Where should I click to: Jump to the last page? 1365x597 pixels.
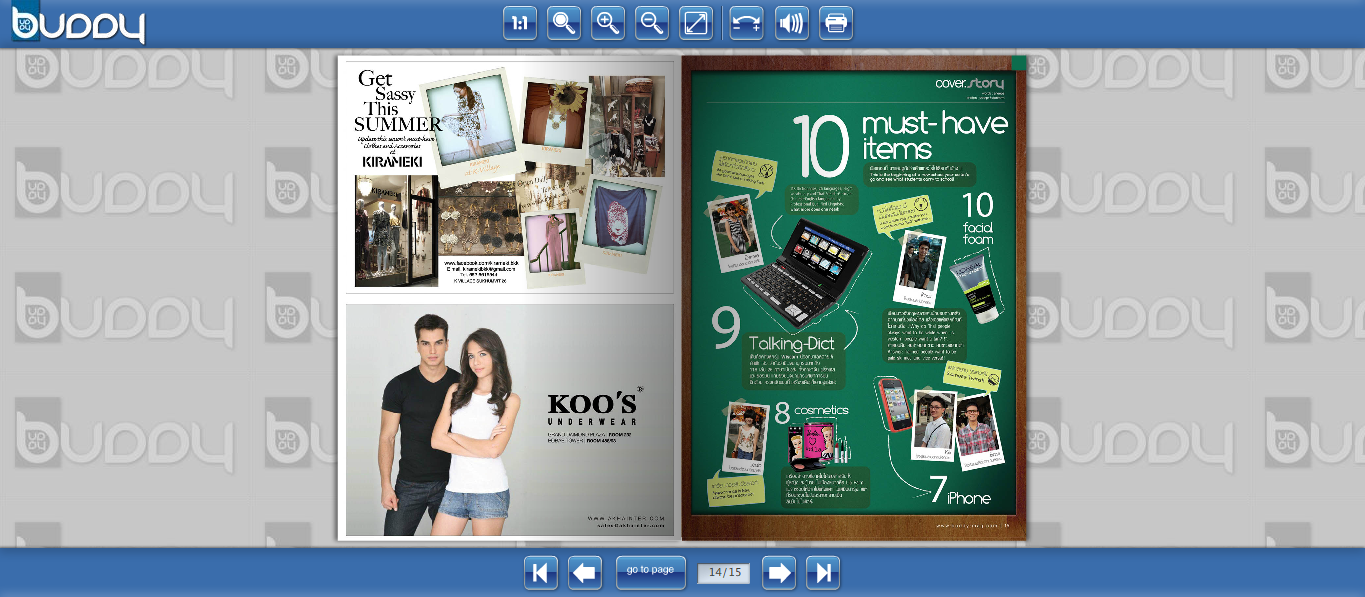[x=823, y=573]
